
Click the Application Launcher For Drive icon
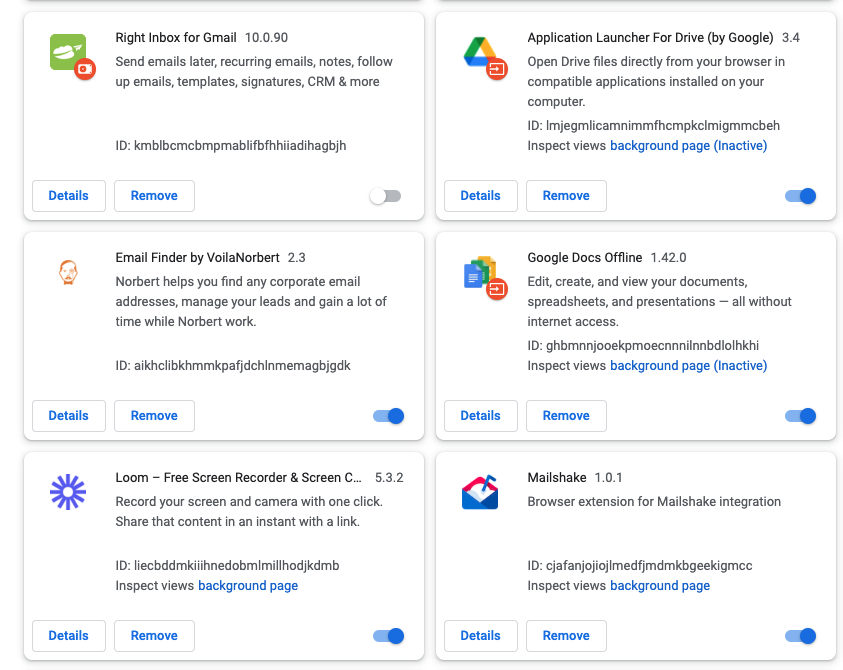481,52
